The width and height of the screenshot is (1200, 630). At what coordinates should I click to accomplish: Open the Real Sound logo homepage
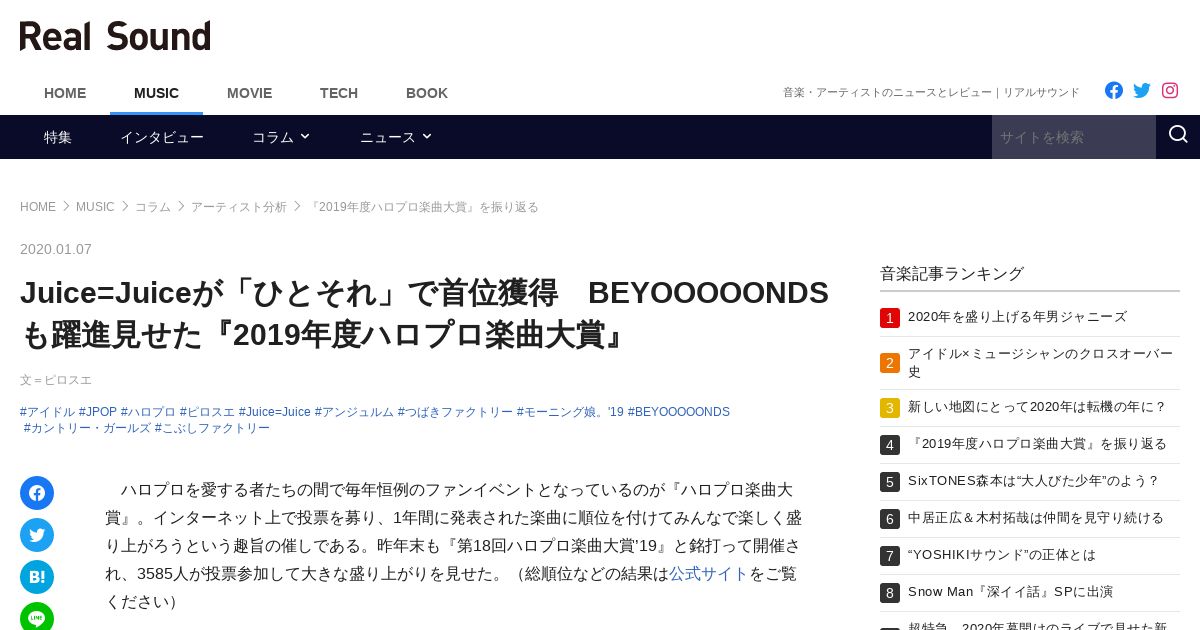tap(115, 36)
